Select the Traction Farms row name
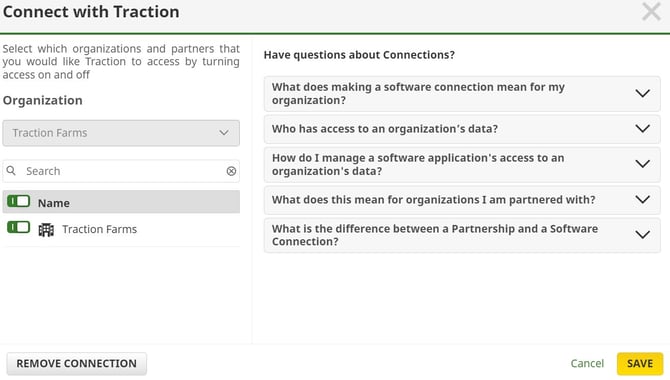Screen dimensions: 670x380 click(x=100, y=230)
